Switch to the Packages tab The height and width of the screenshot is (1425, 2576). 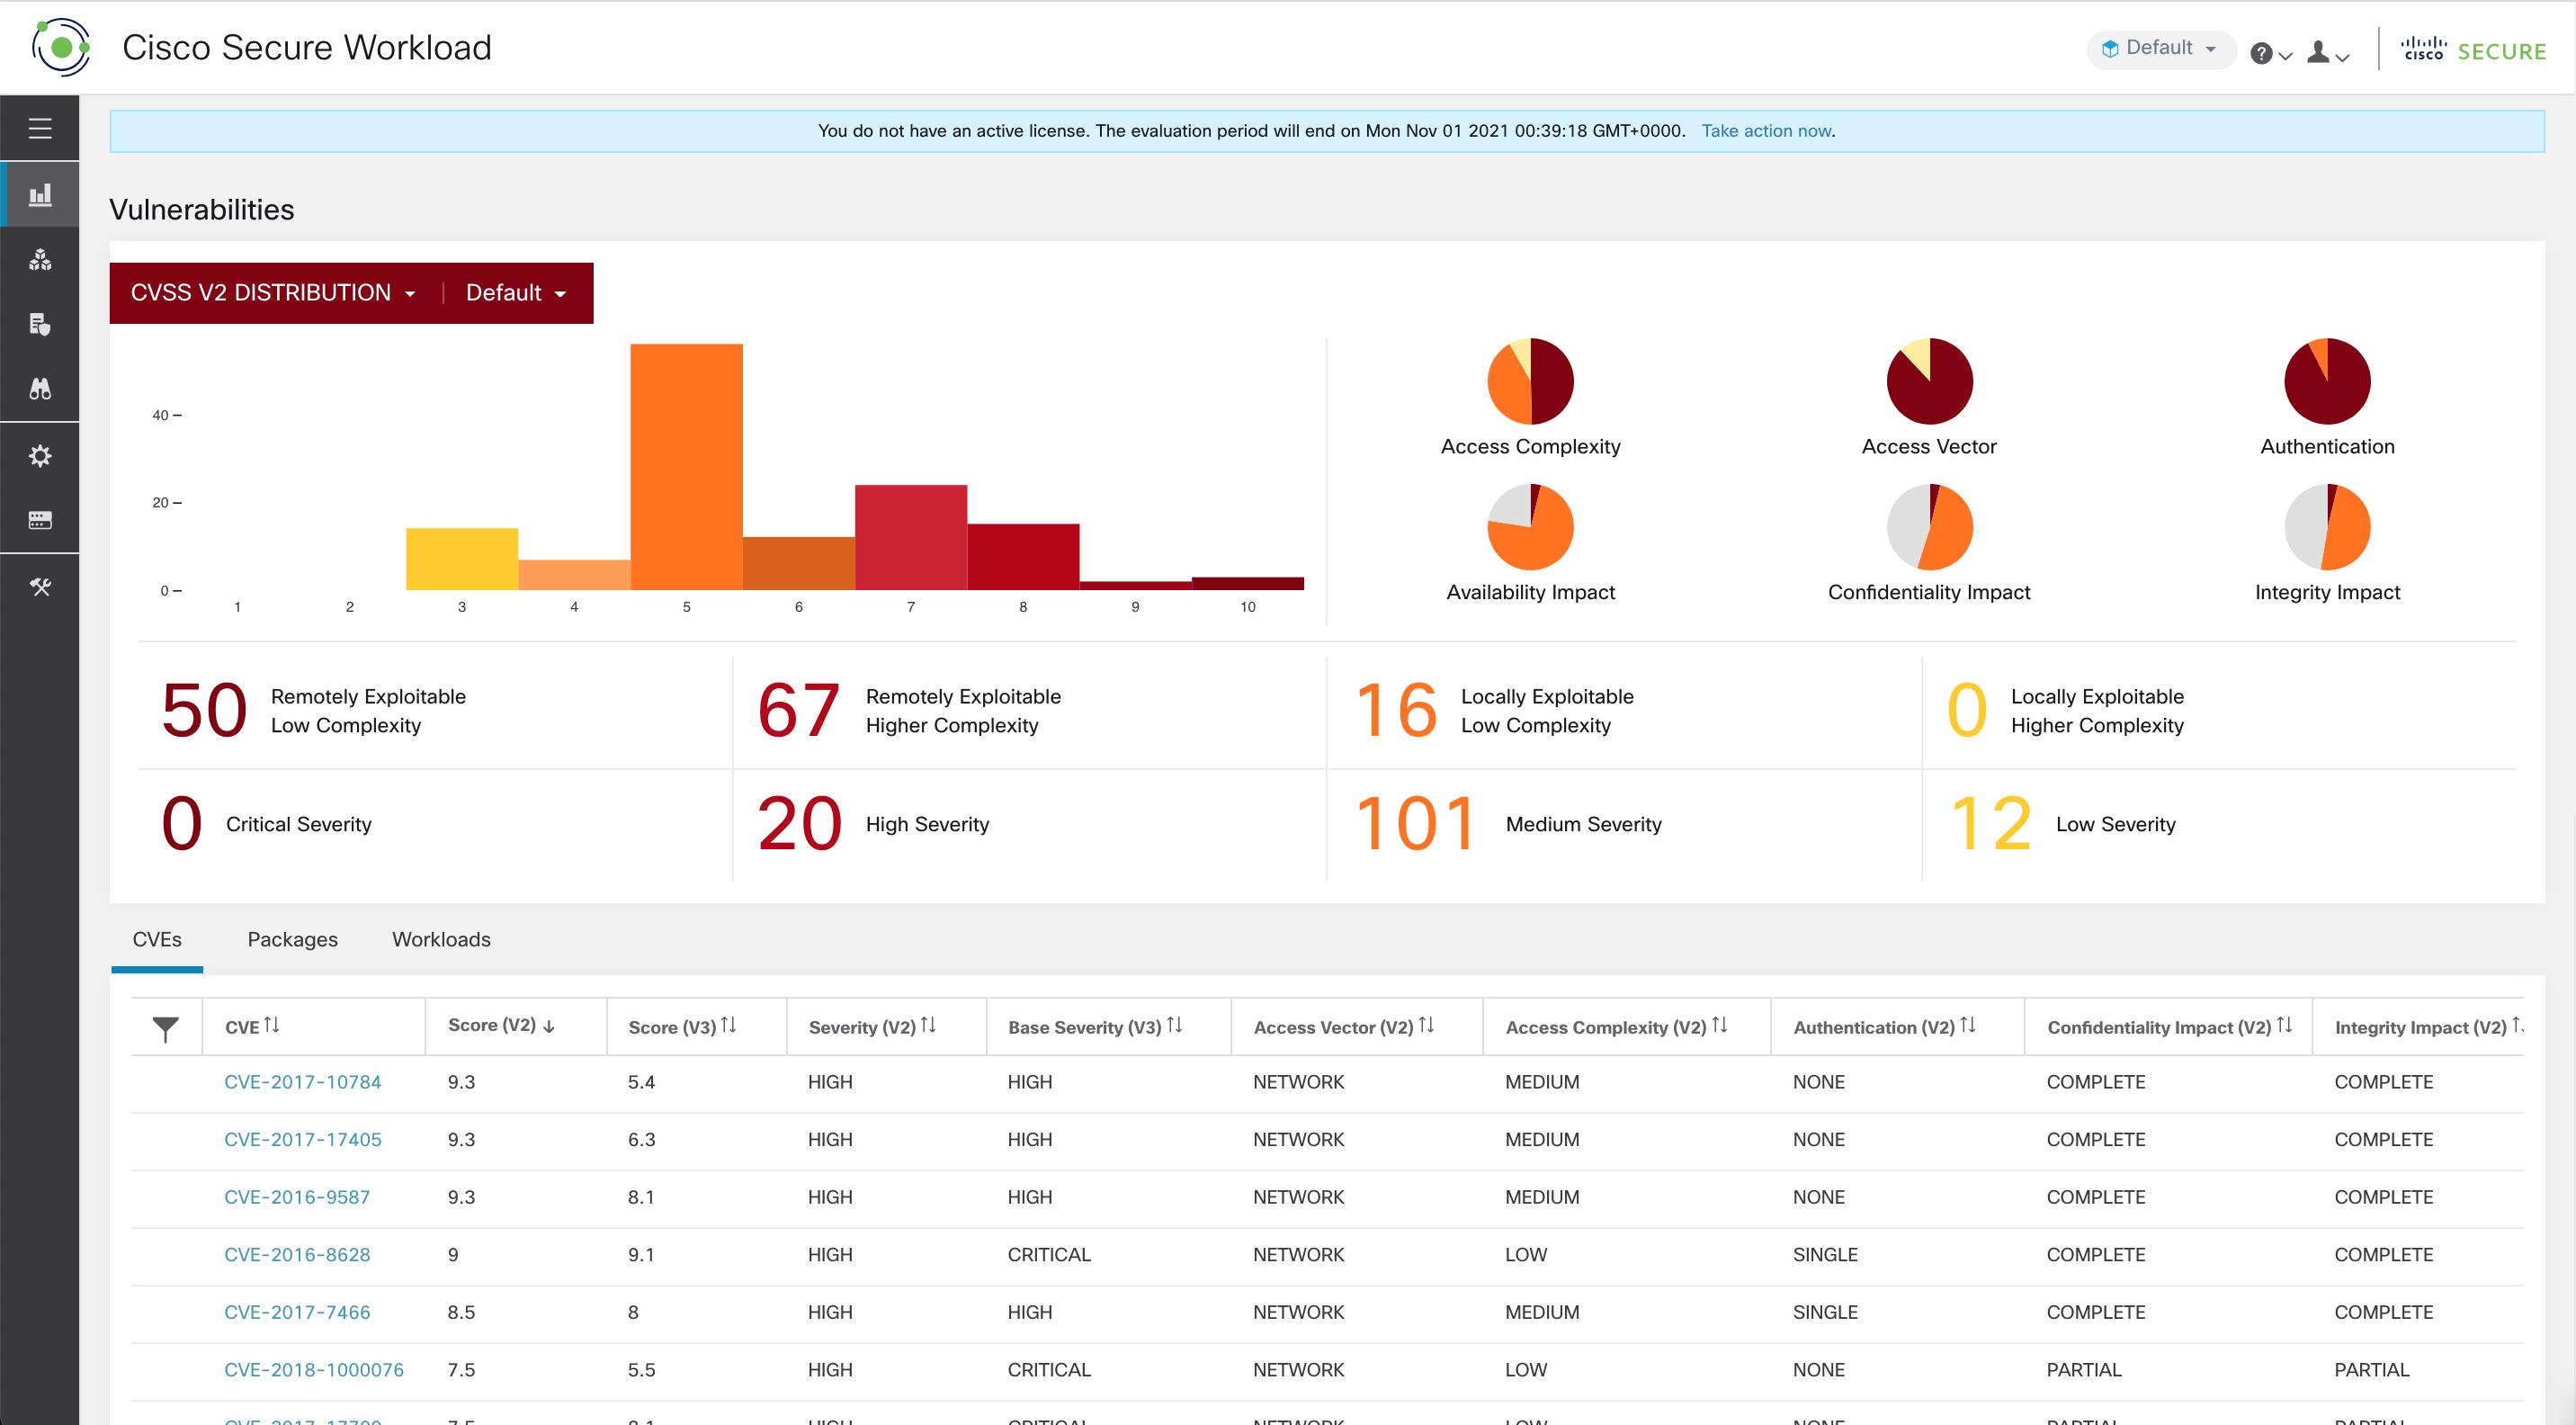(x=292, y=940)
